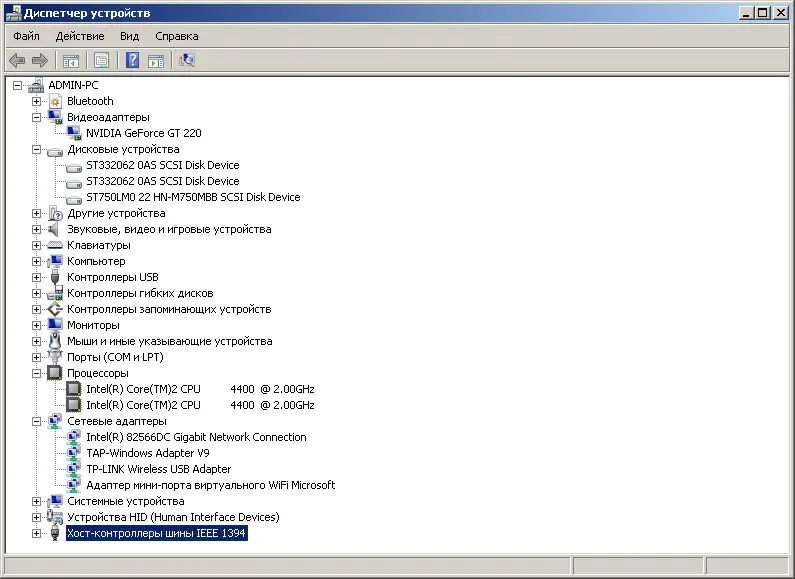The height and width of the screenshot is (579, 795).
Task: Expand the Мониторы category
Action: tap(36, 325)
